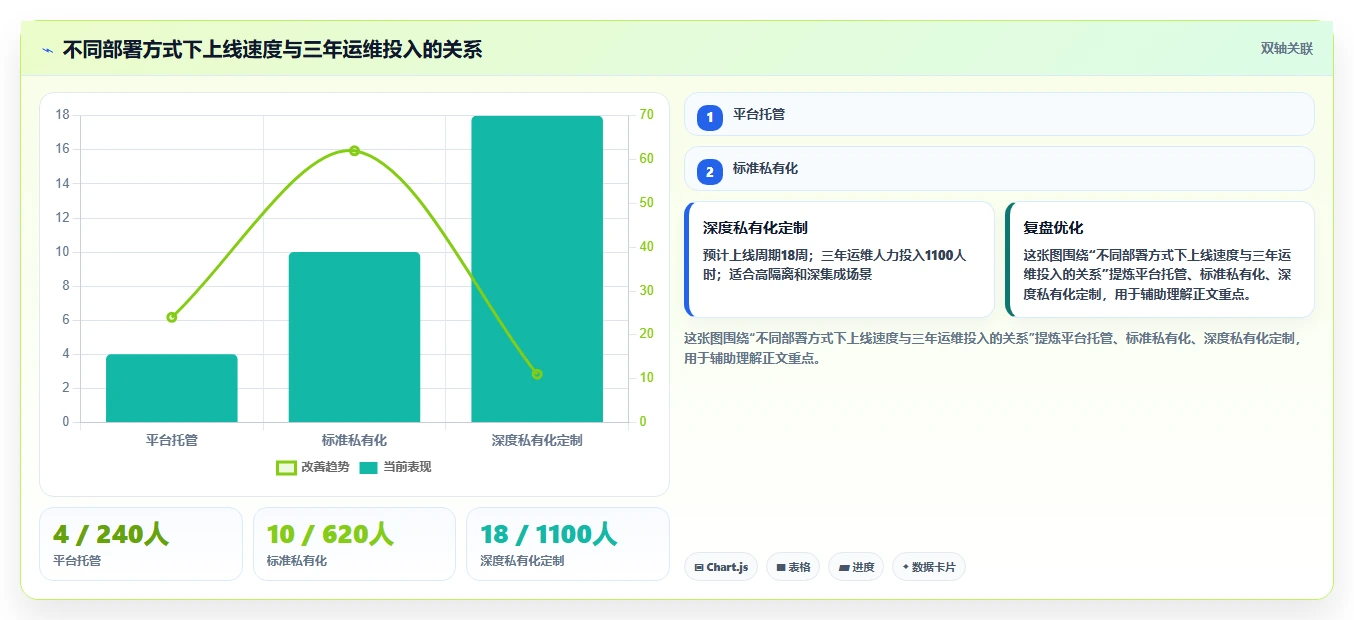Image resolution: width=1354 pixels, height=620 pixels.
Task: Click the lightning icon beside the title
Action: pos(47,49)
